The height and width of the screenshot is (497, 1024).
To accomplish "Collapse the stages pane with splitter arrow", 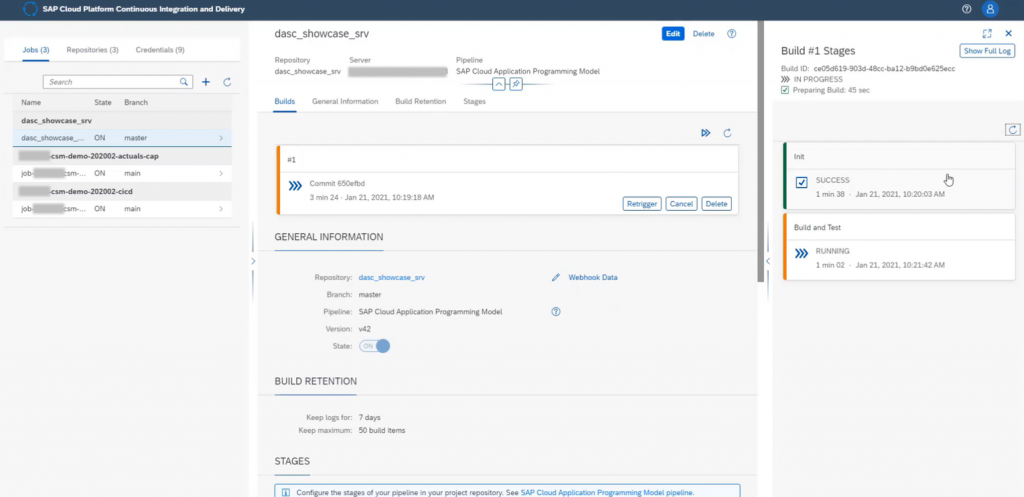I will click(768, 261).
